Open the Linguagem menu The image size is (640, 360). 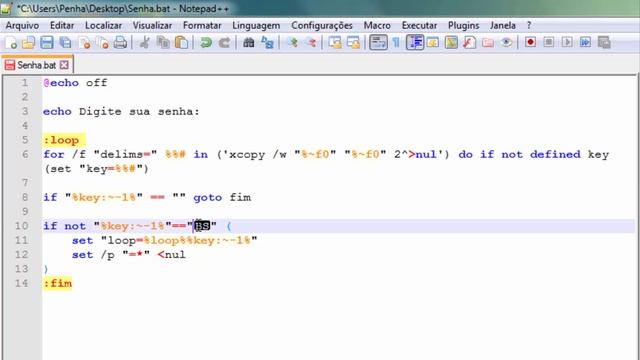click(x=256, y=25)
